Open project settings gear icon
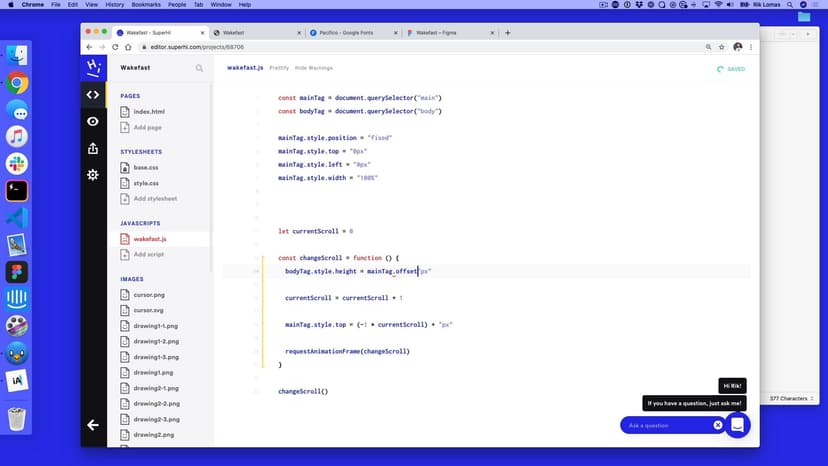828x466 pixels. pyautogui.click(x=93, y=175)
